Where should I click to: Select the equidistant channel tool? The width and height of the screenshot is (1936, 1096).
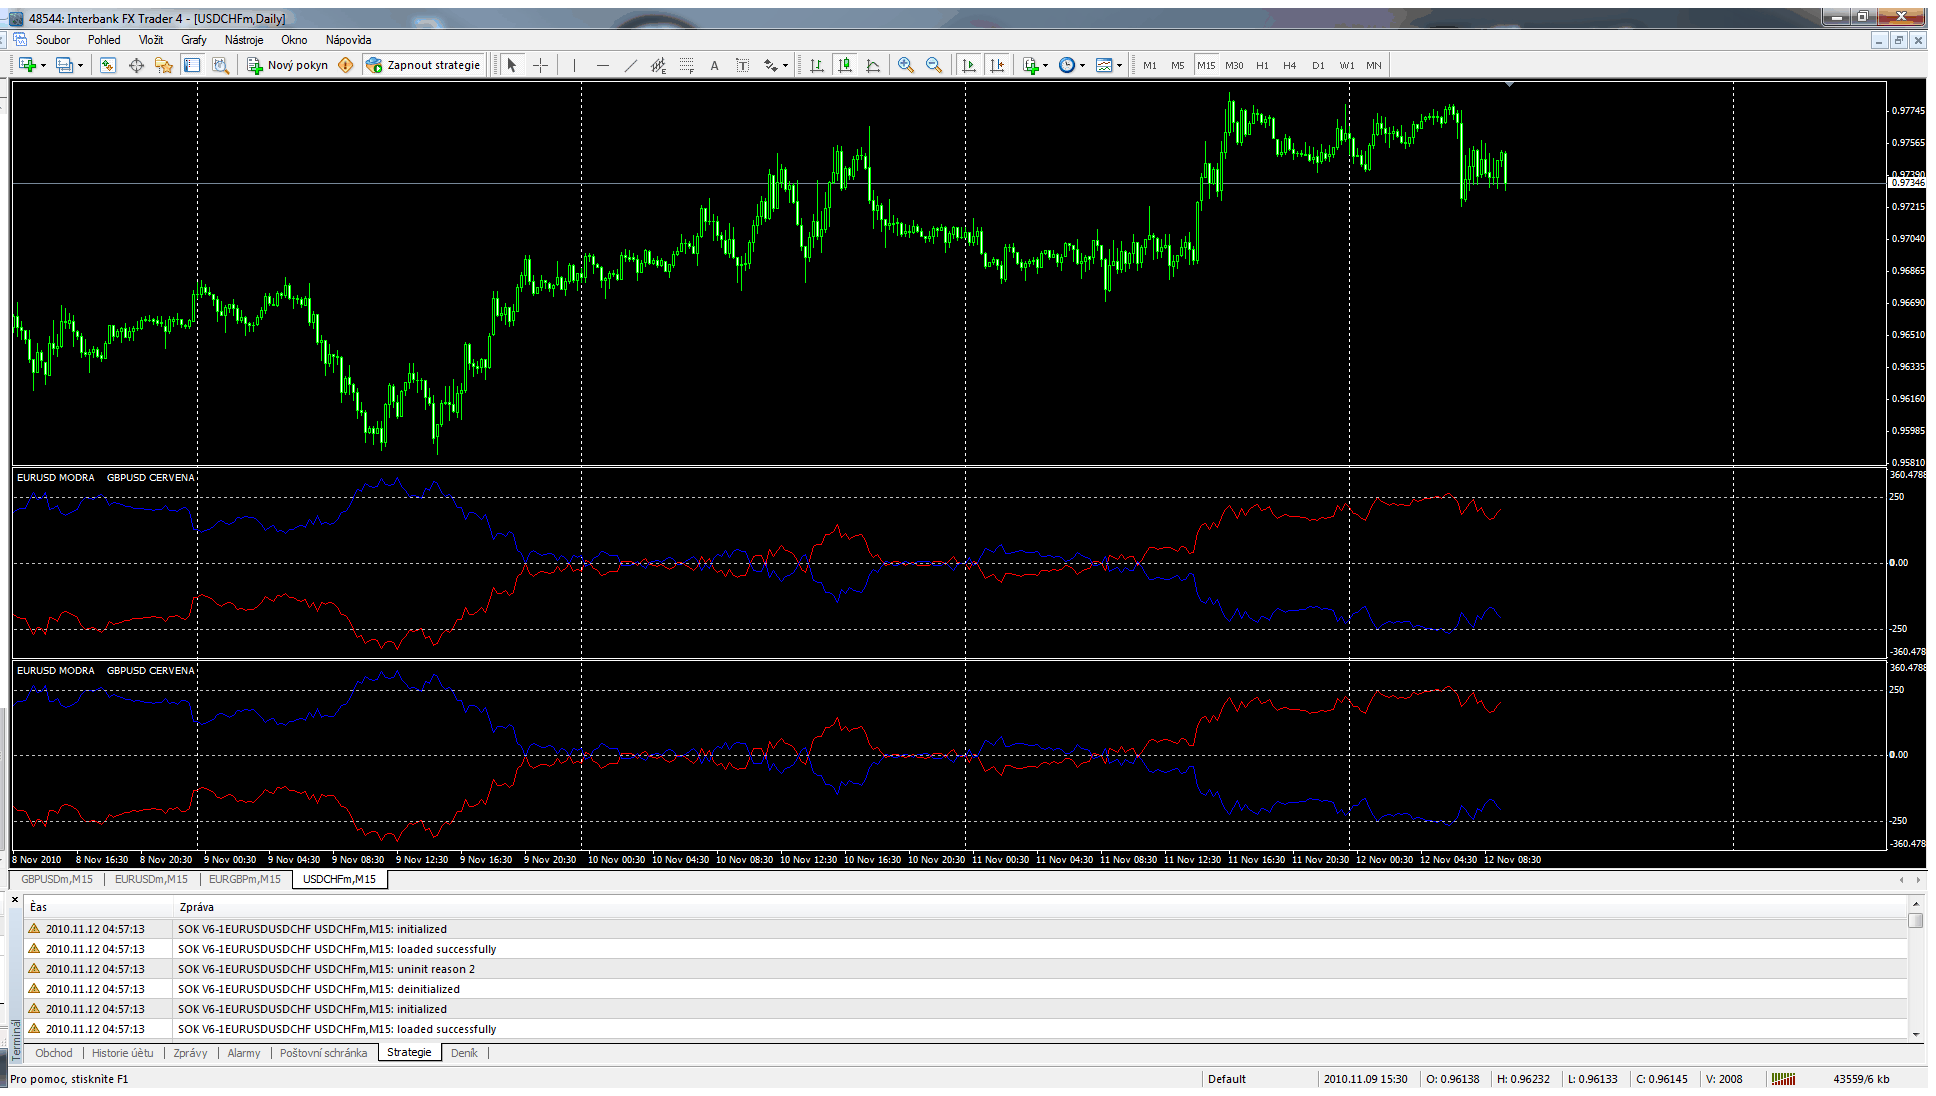pos(658,65)
